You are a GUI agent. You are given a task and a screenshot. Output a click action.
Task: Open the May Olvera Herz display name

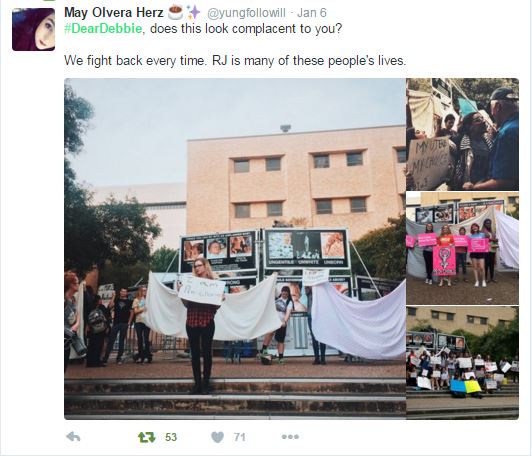click(114, 13)
